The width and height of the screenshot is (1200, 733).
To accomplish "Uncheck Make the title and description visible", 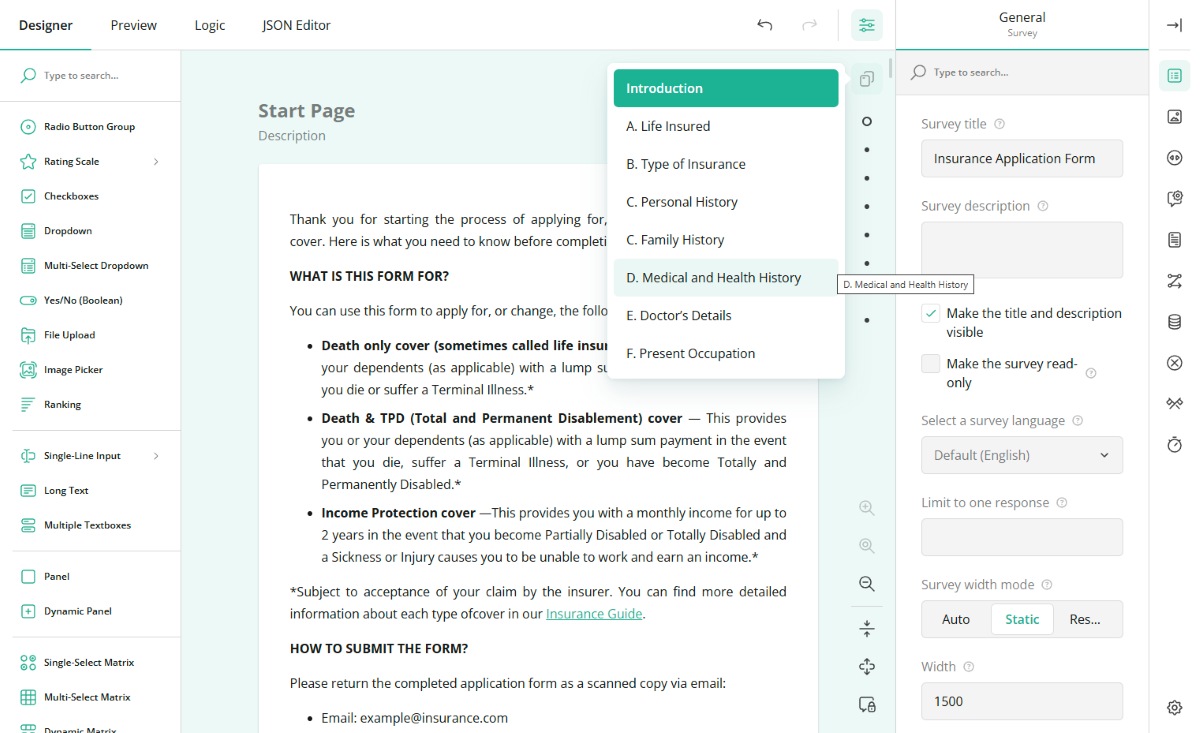I will 931,313.
